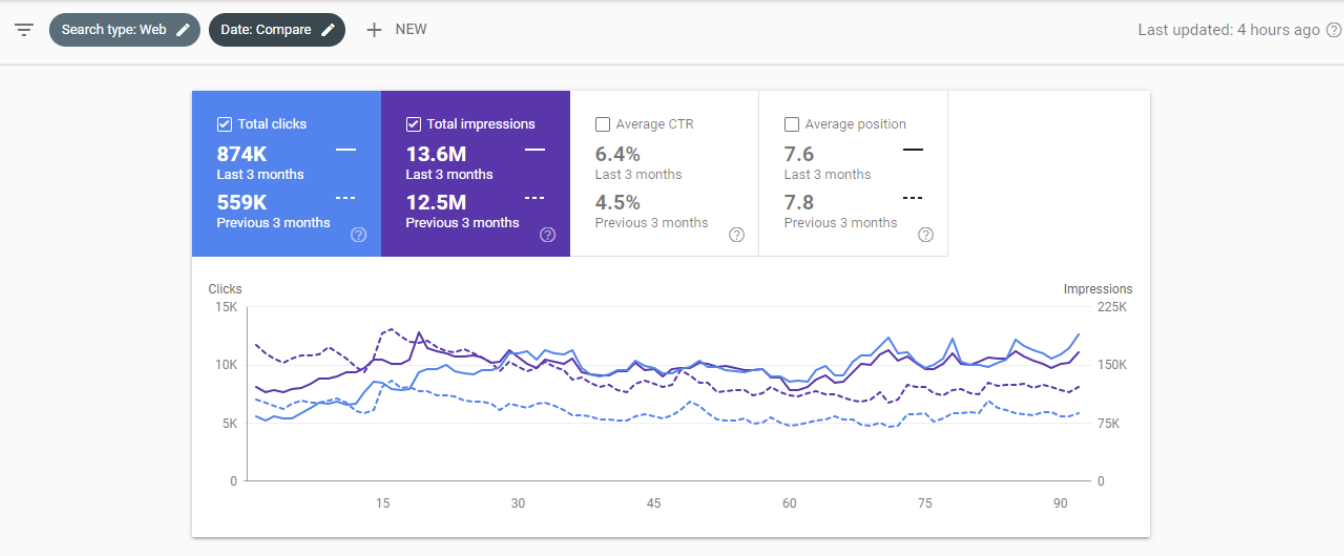Open help icon in Average CTR card
This screenshot has width=1344, height=556.
coord(737,235)
